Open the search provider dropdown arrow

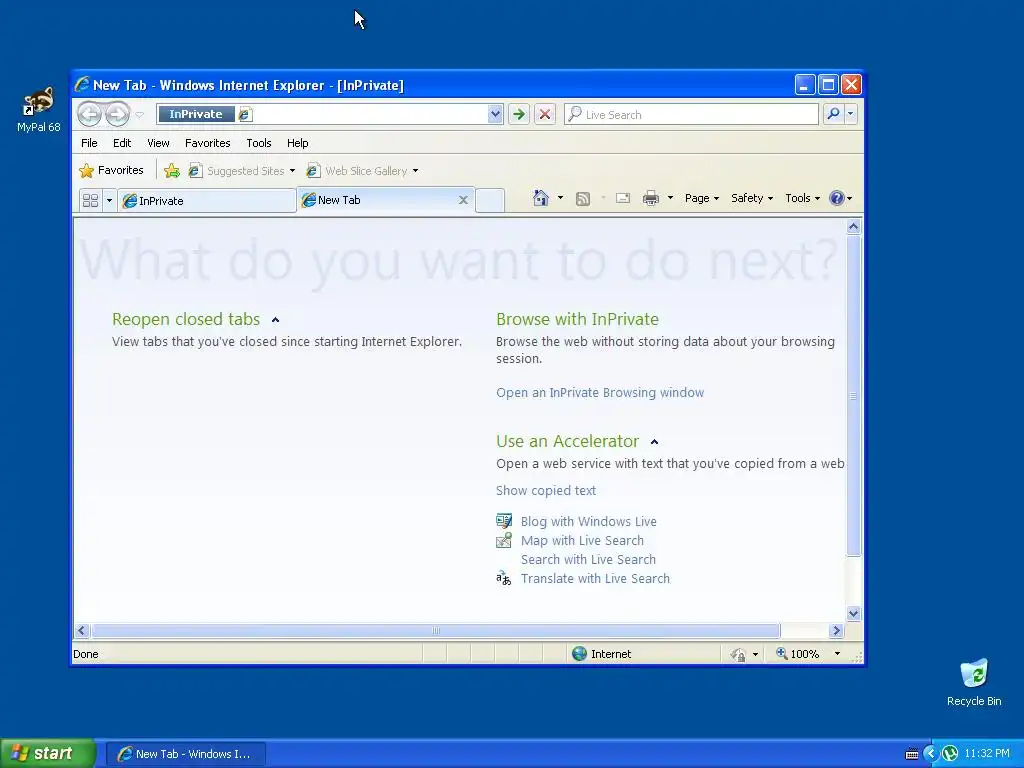850,114
